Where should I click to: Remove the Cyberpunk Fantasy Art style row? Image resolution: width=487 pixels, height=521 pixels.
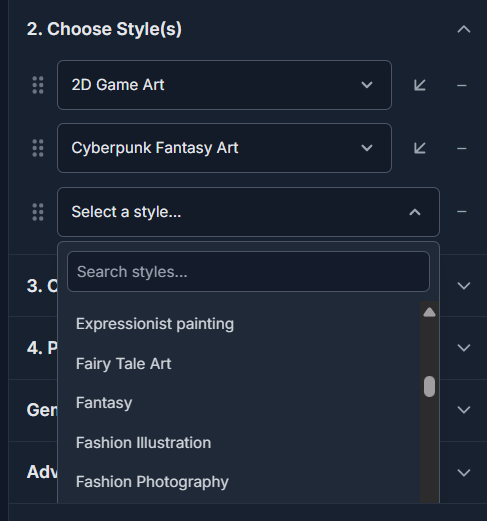462,148
